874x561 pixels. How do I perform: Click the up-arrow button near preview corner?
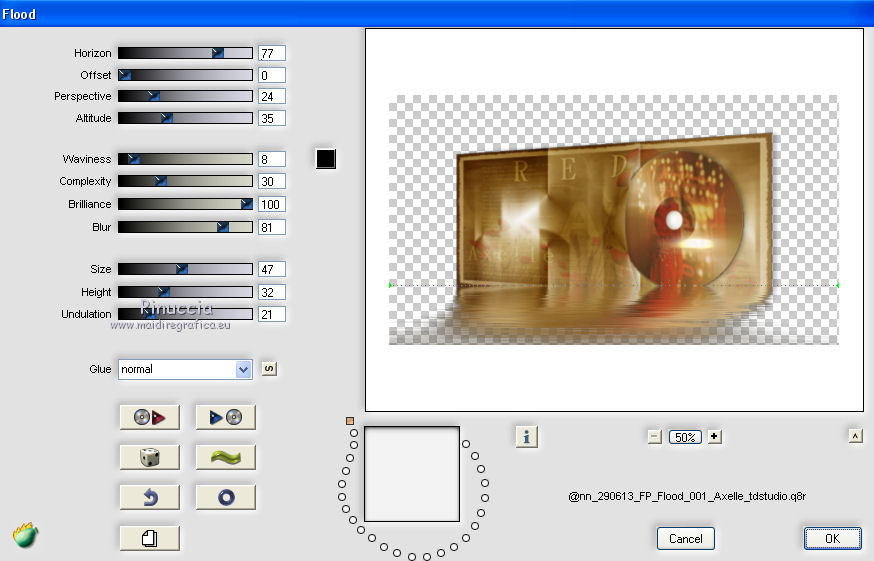coord(856,436)
